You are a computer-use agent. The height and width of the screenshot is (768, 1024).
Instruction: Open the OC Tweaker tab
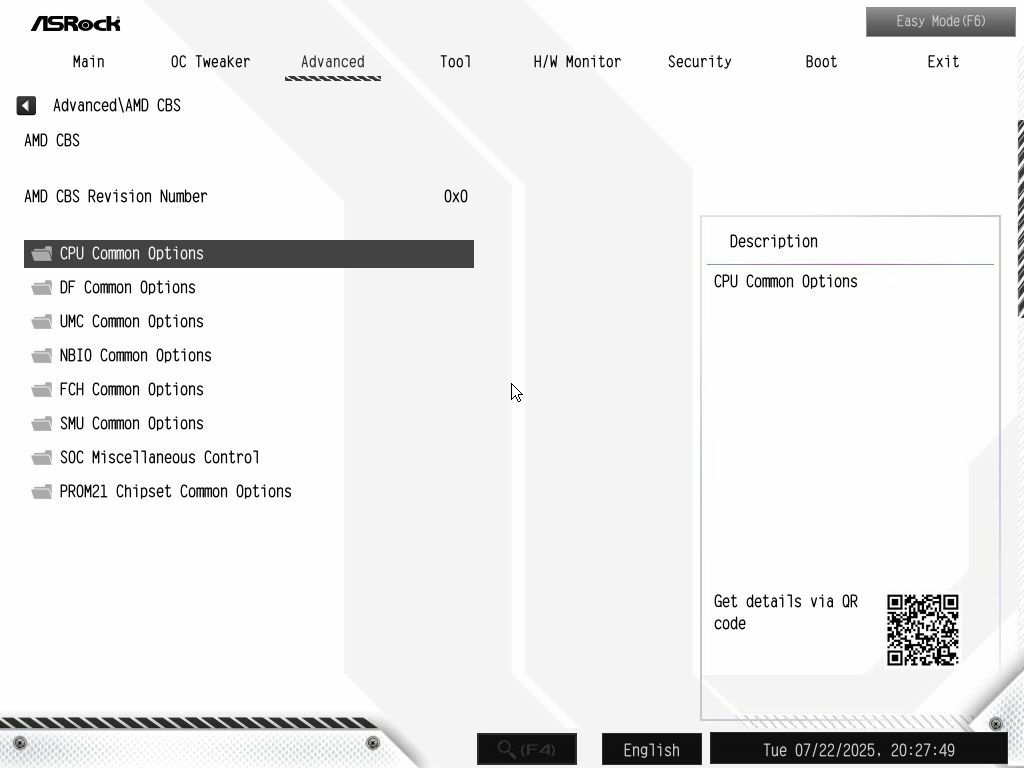click(210, 62)
